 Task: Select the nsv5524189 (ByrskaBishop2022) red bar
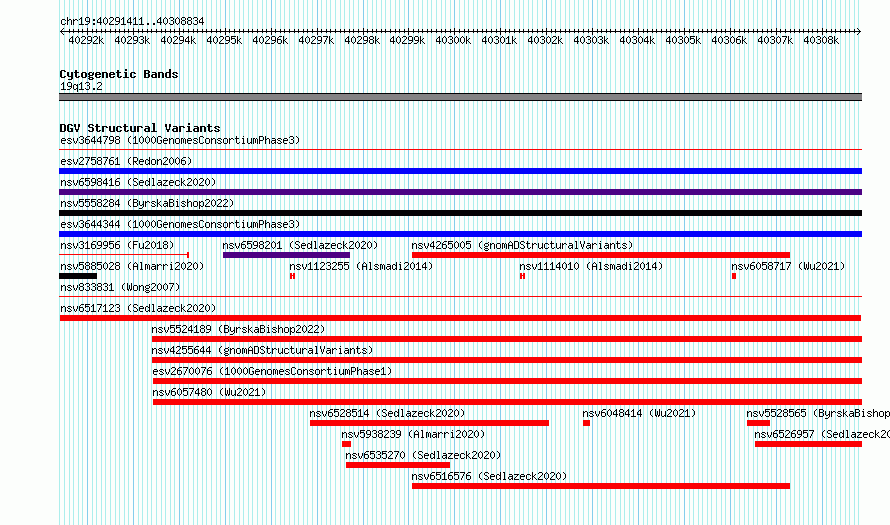[507, 339]
